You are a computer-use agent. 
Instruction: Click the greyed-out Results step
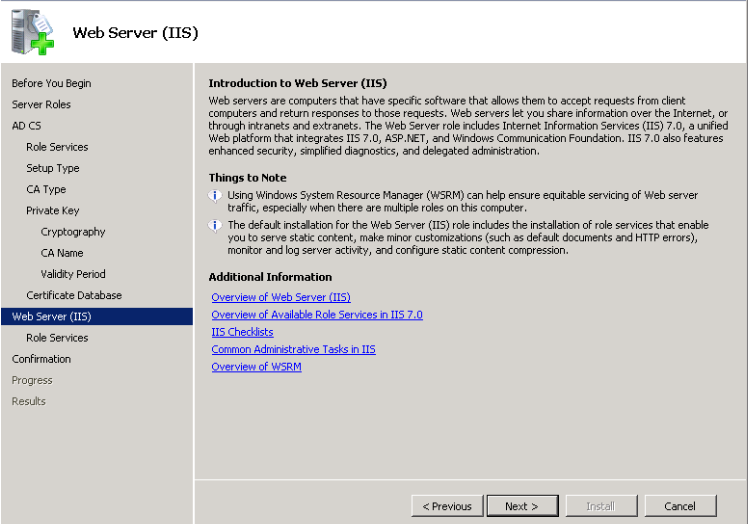tap(29, 401)
